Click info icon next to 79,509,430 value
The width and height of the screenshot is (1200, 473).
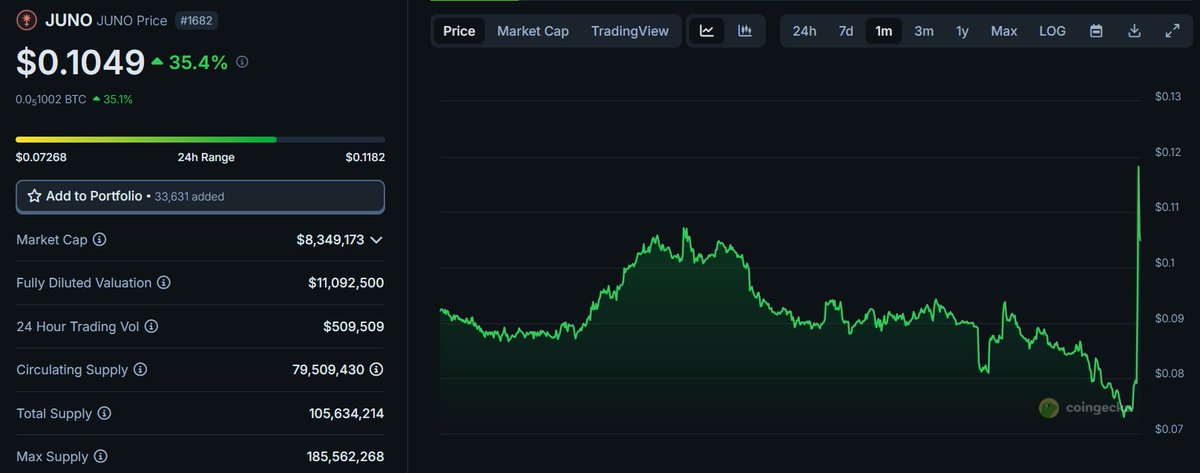coord(376,370)
